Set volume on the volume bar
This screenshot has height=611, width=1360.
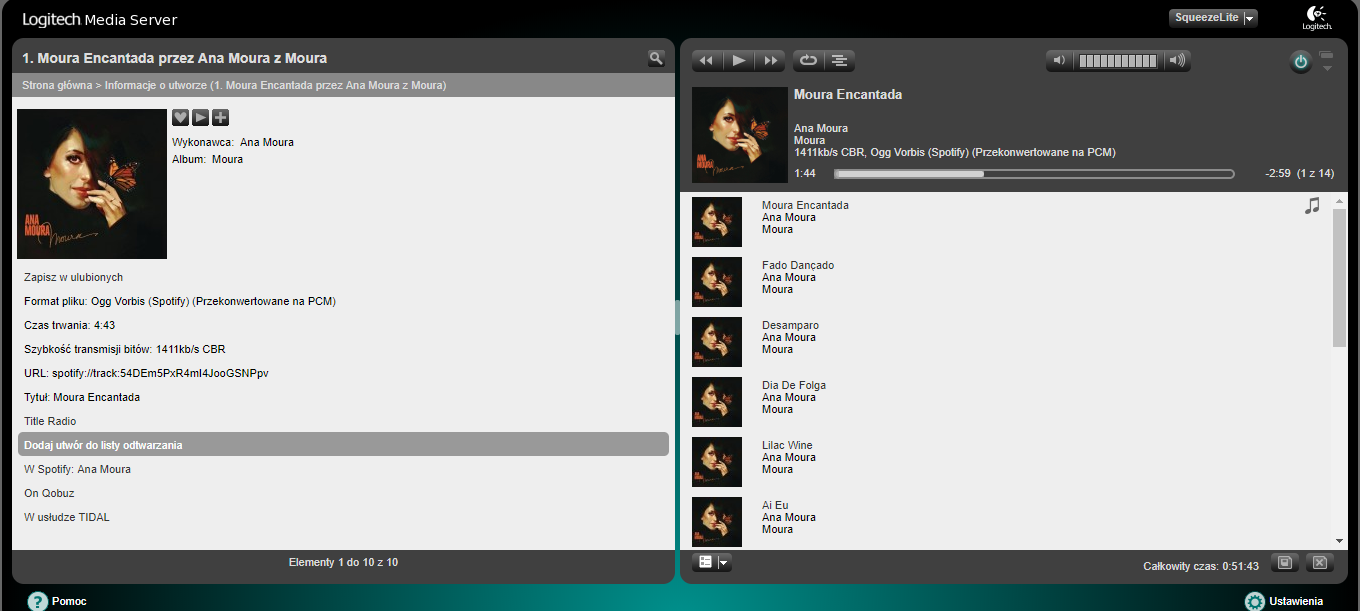[1118, 61]
